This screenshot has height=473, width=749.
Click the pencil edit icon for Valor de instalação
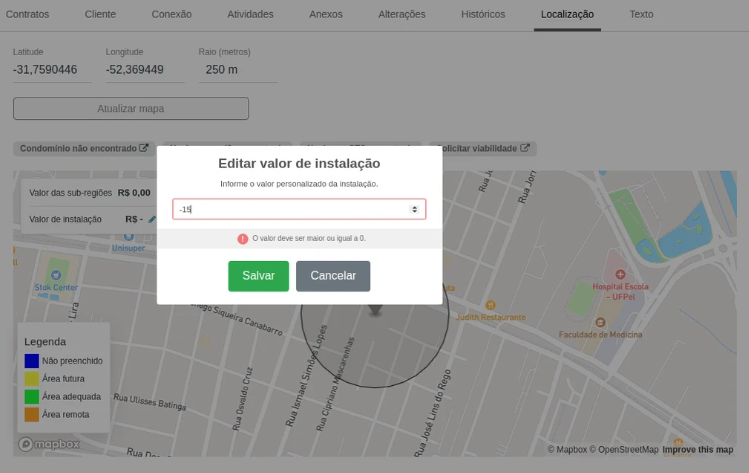click(152, 219)
